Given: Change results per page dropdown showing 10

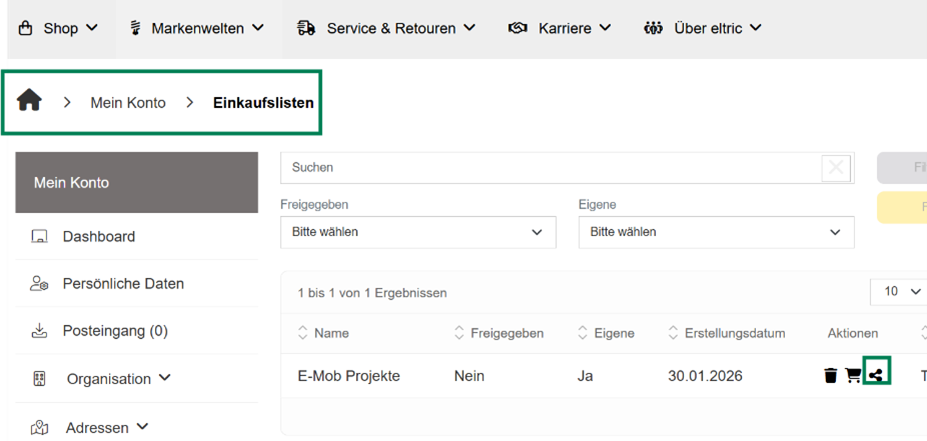Looking at the screenshot, I should pyautogui.click(x=899, y=291).
